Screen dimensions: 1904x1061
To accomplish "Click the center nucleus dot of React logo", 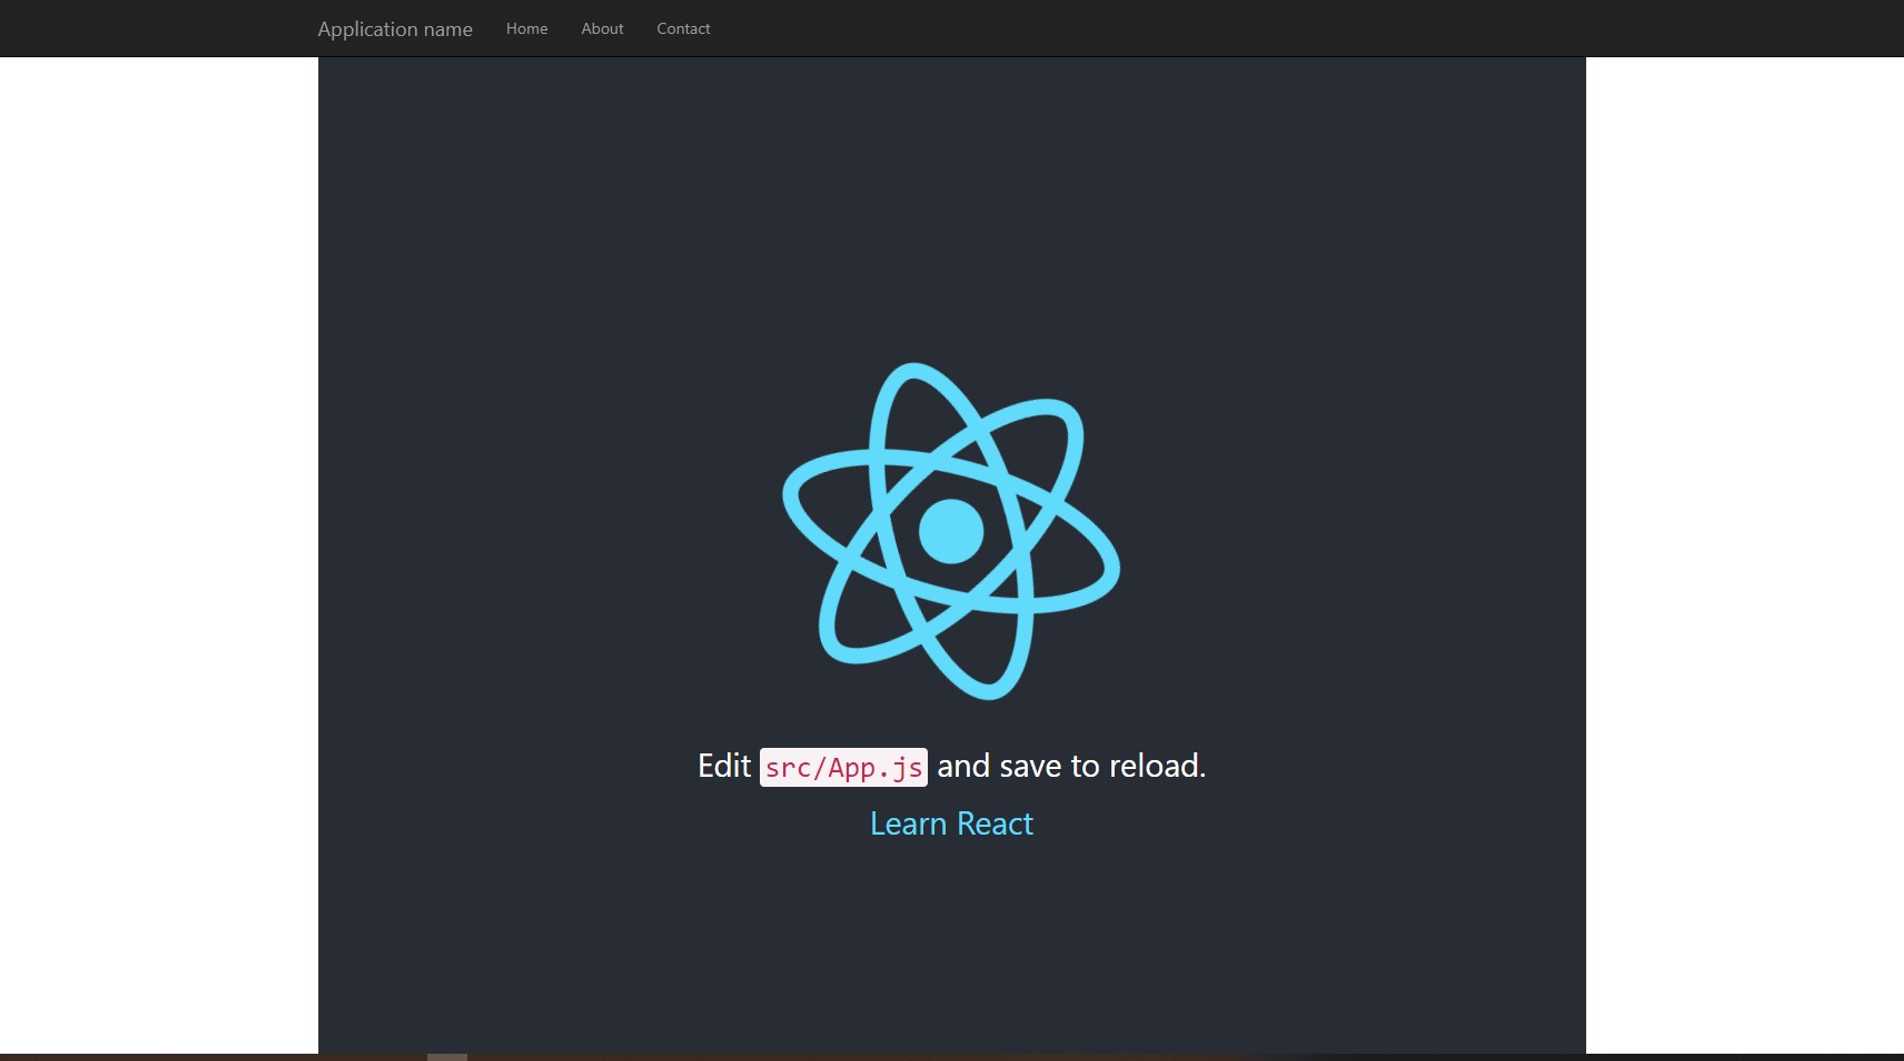I will 950,531.
